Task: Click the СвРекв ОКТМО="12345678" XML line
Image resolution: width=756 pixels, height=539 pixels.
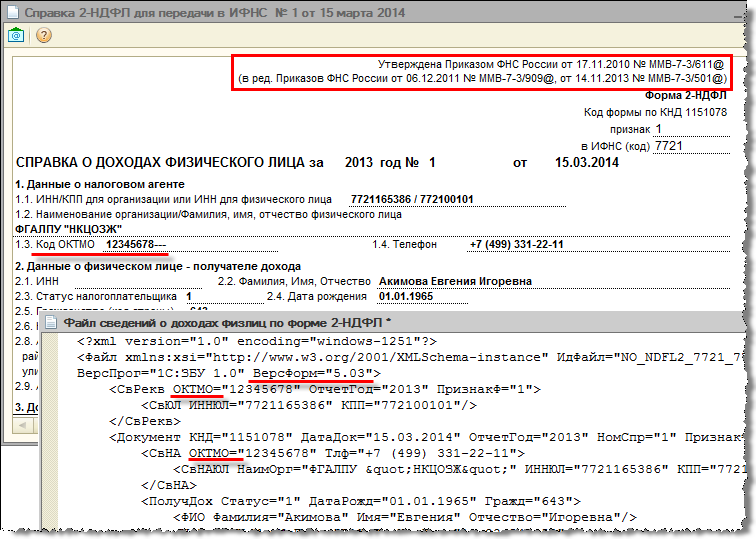Action: (x=325, y=389)
